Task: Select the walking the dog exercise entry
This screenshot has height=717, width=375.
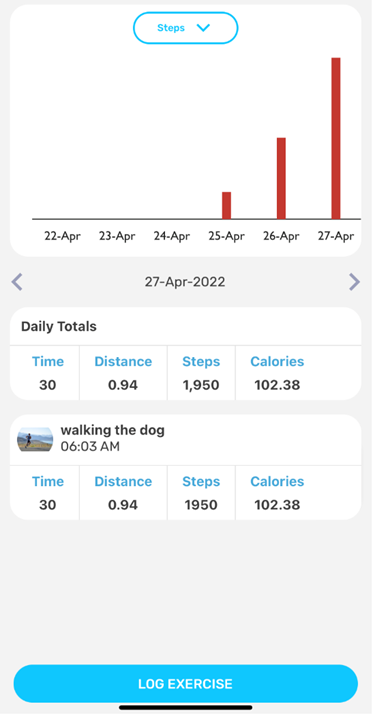Action: [x=186, y=439]
